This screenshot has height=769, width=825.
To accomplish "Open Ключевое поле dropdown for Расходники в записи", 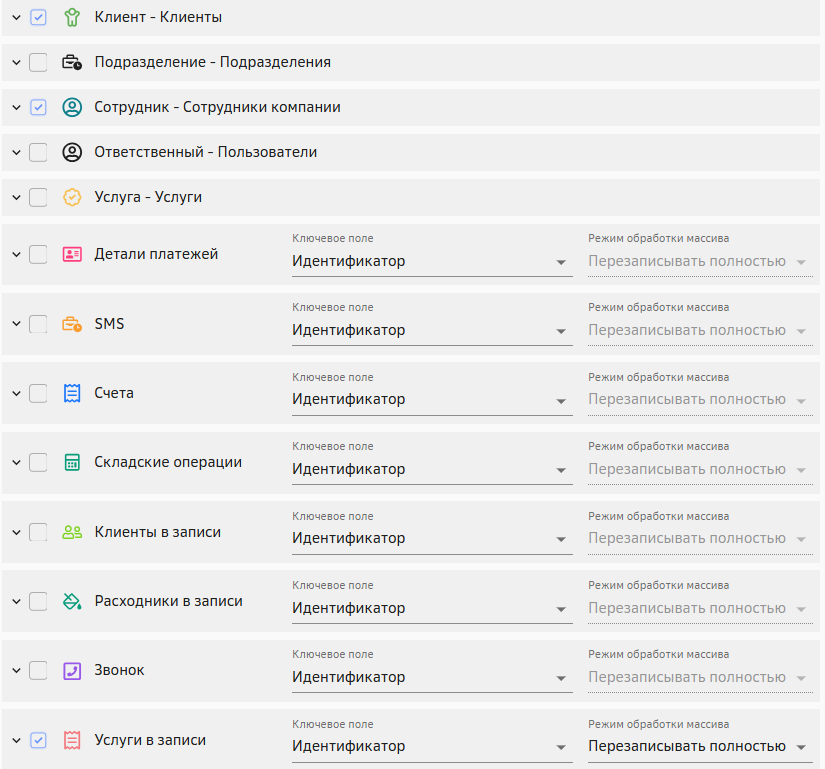I will tap(432, 608).
